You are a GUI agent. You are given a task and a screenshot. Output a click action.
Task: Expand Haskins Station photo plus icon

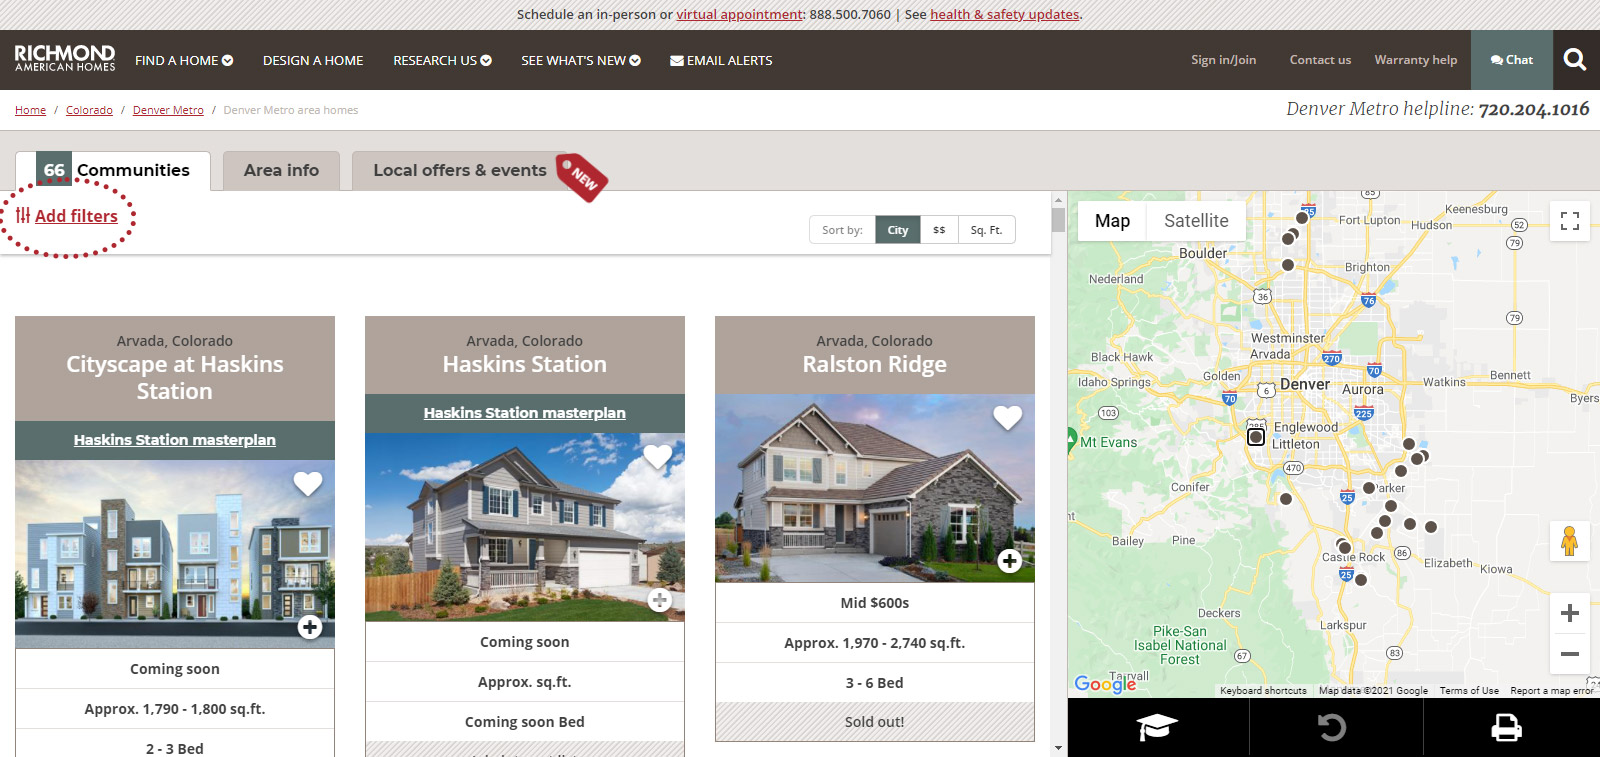pyautogui.click(x=660, y=600)
